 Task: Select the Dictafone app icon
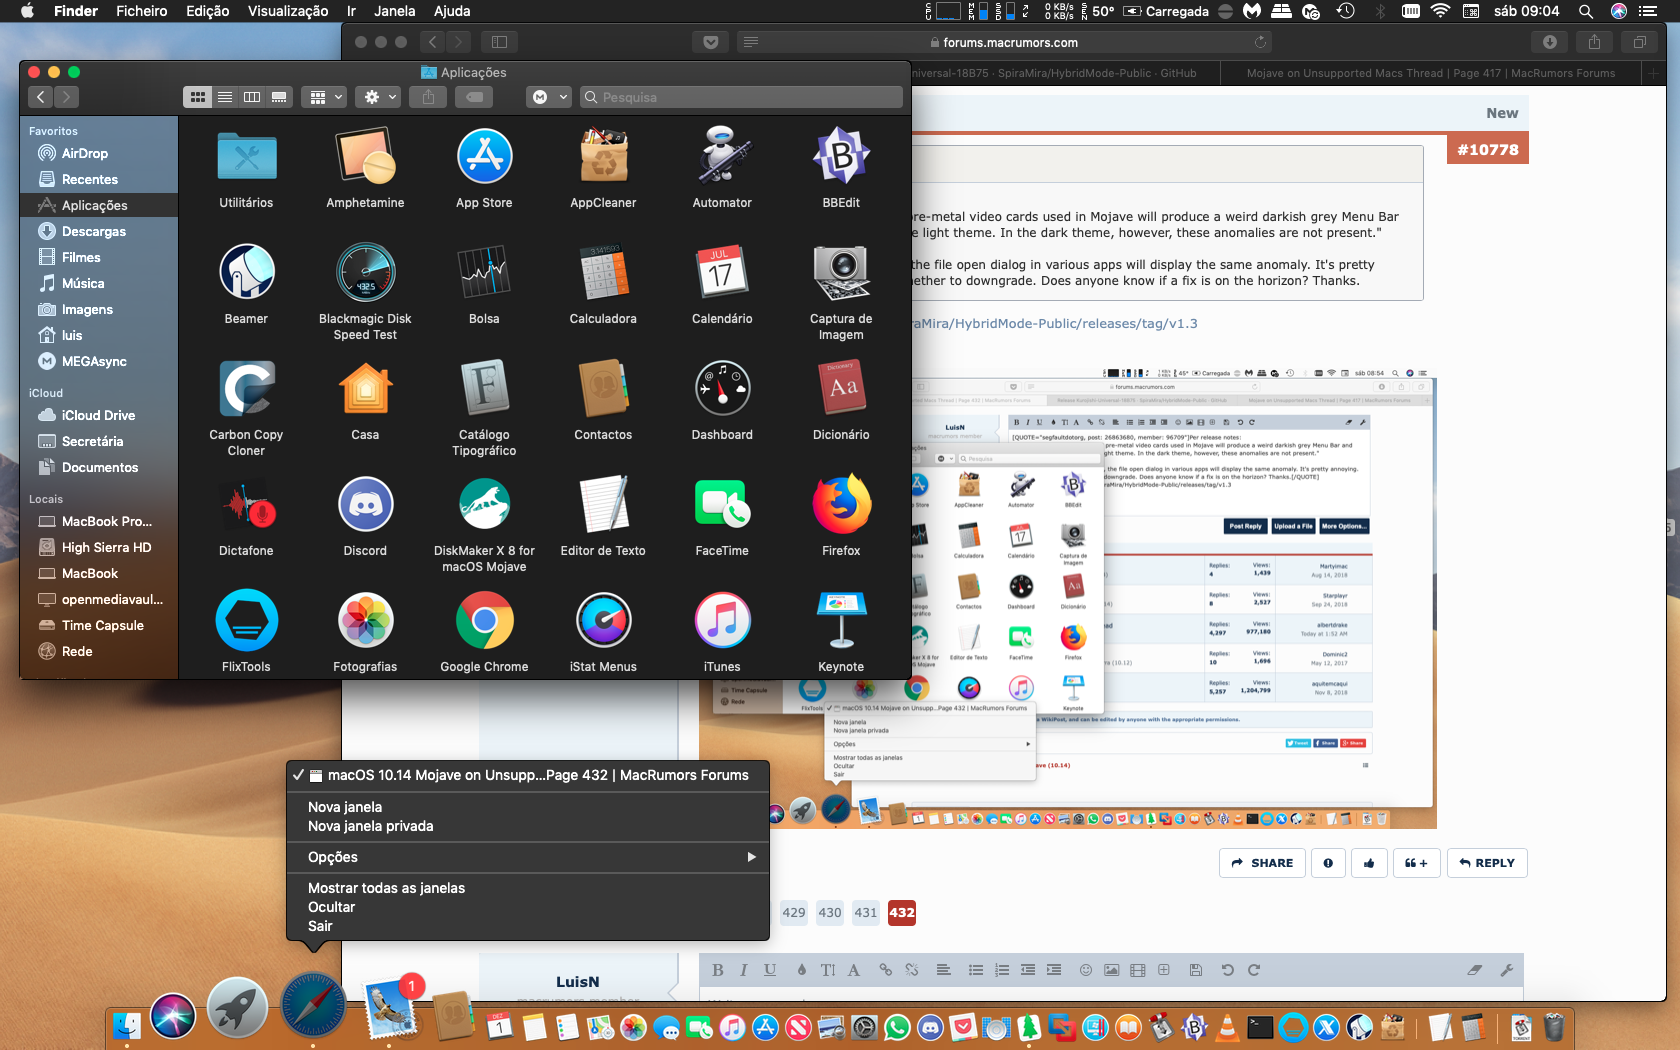(x=246, y=504)
